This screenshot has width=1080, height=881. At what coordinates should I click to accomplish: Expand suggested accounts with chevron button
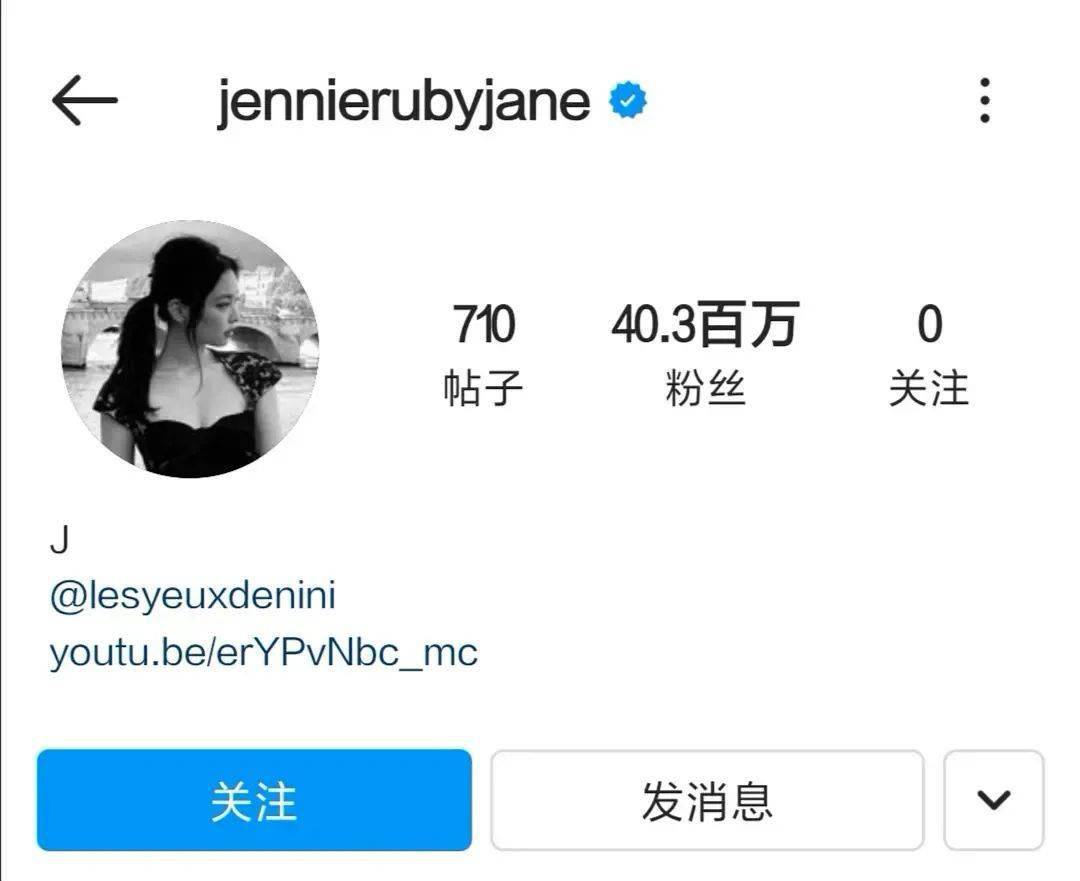click(994, 800)
